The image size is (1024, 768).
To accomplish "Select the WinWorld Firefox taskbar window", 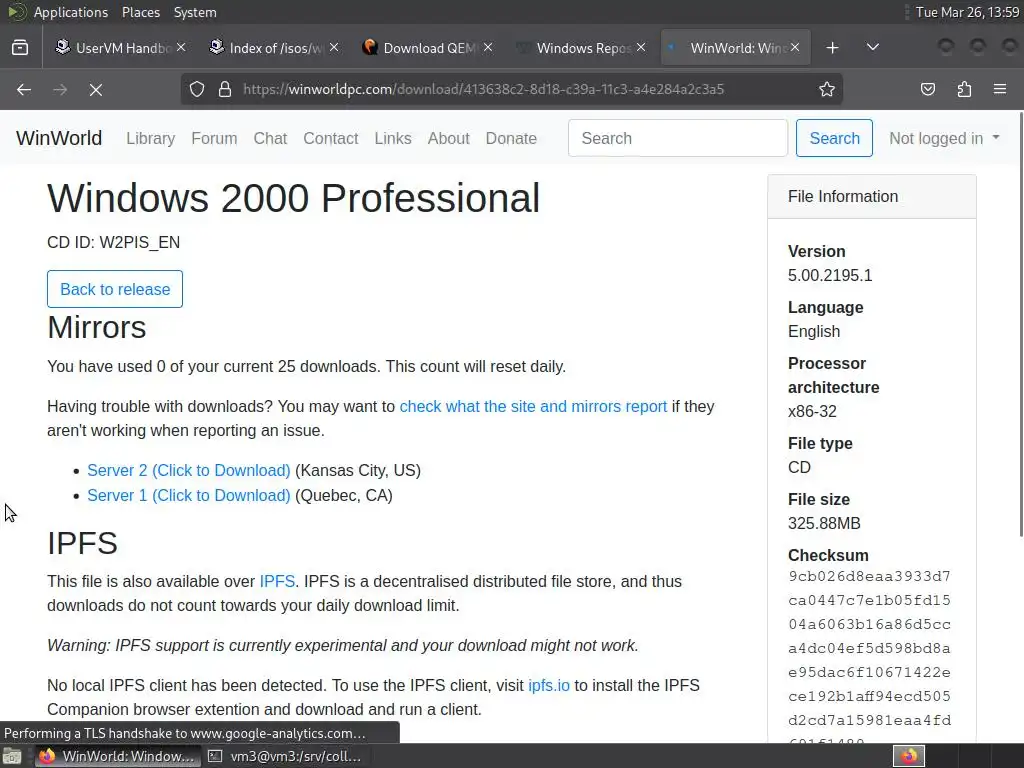I will click(x=118, y=756).
